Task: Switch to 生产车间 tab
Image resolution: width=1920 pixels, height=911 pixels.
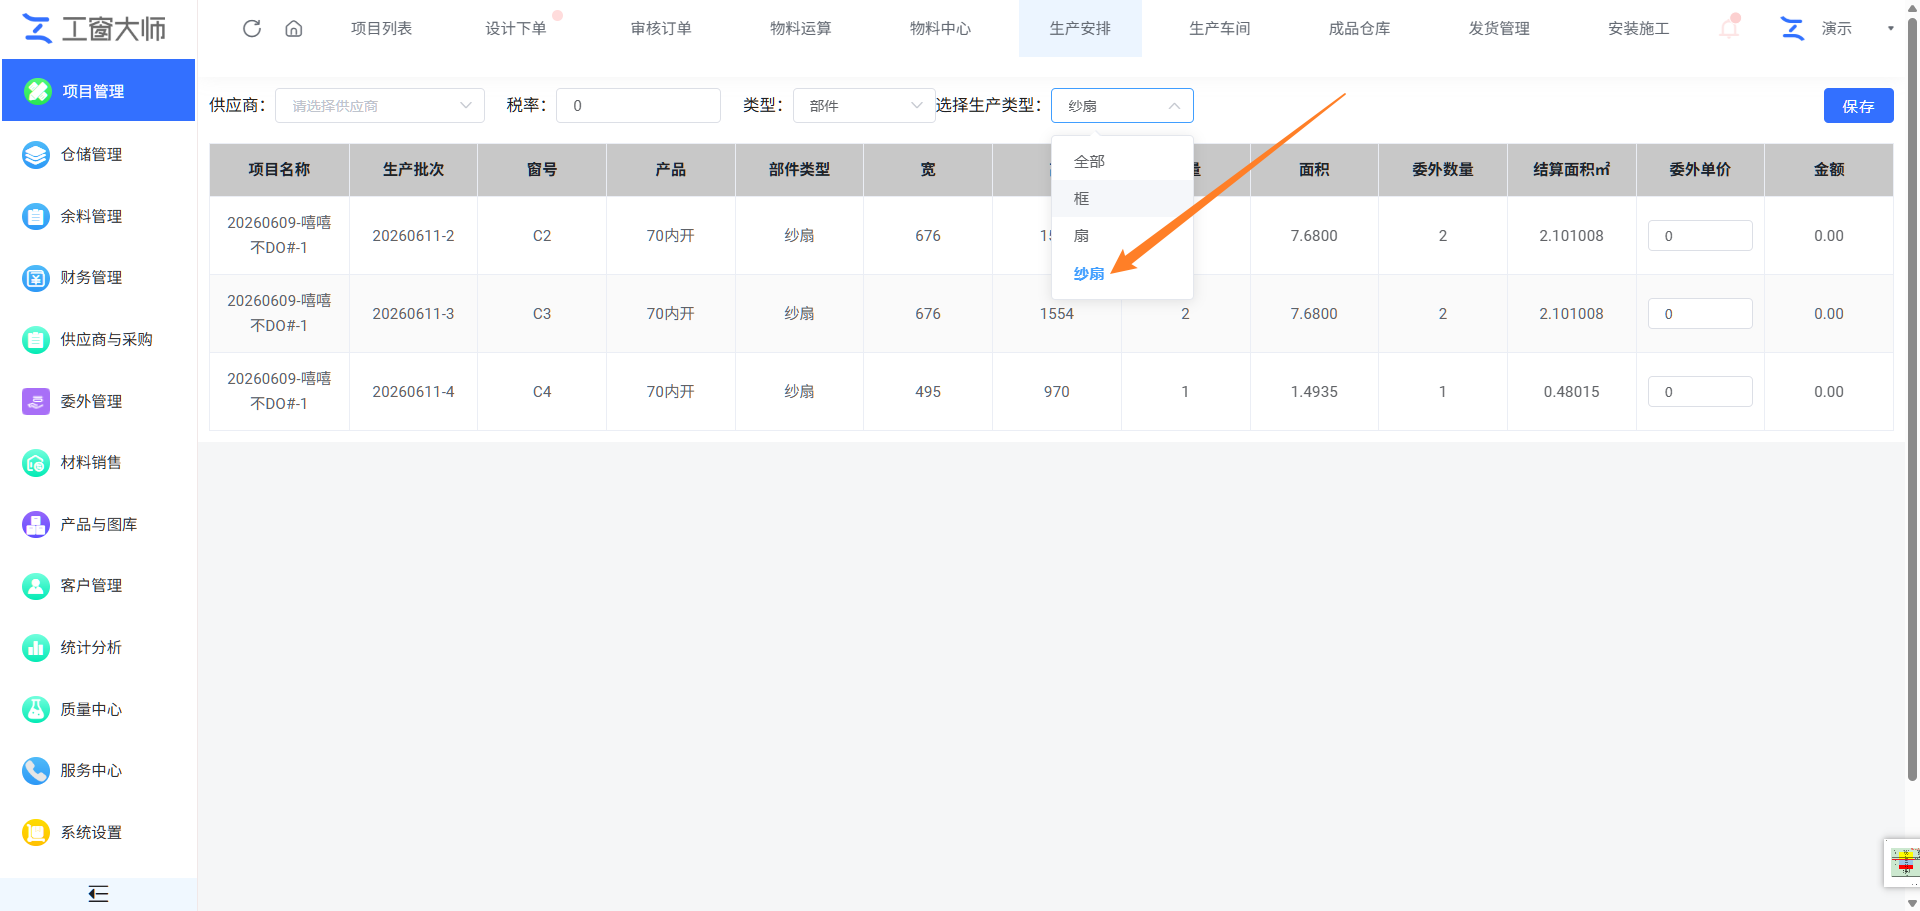Action: click(1219, 28)
